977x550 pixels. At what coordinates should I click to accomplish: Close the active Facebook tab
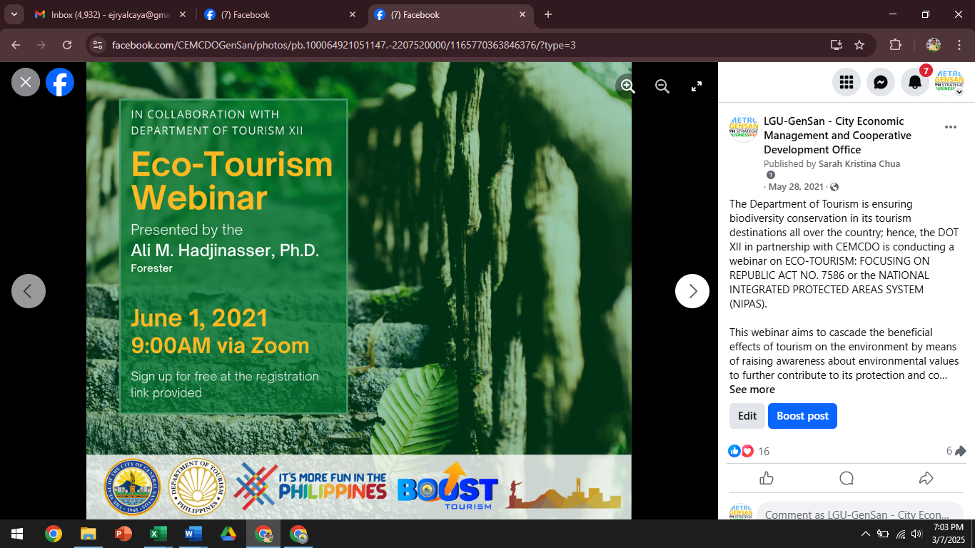pyautogui.click(x=523, y=14)
